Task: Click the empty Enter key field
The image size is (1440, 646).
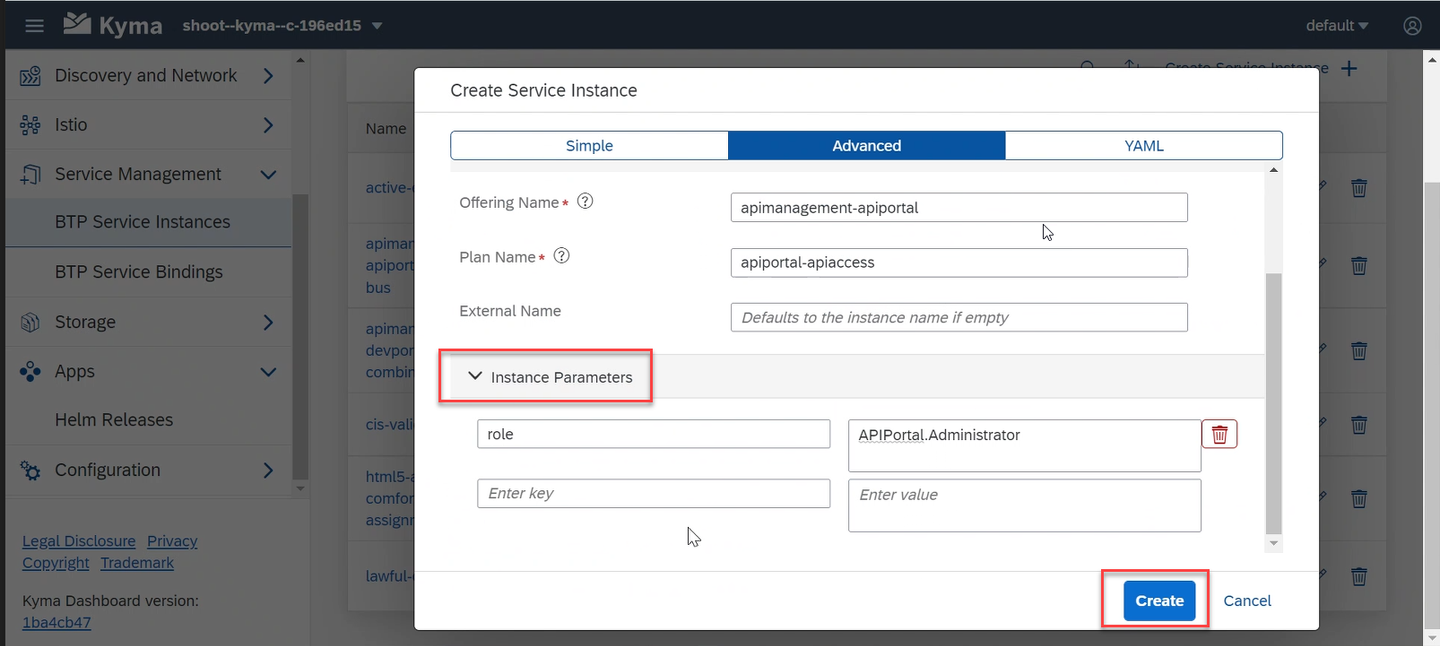Action: [654, 493]
